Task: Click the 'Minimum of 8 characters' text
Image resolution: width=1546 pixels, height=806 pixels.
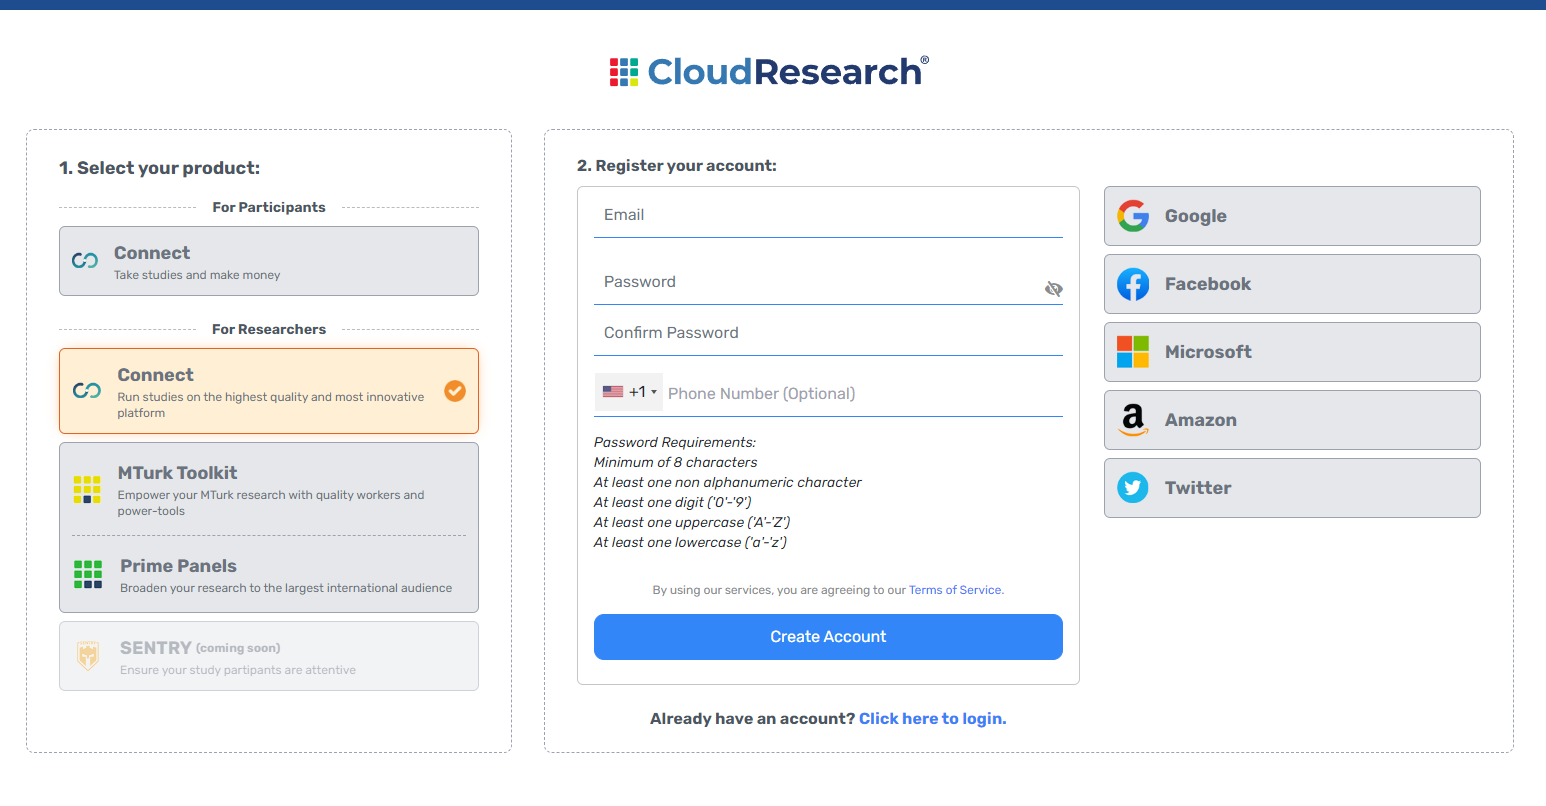Action: point(675,462)
